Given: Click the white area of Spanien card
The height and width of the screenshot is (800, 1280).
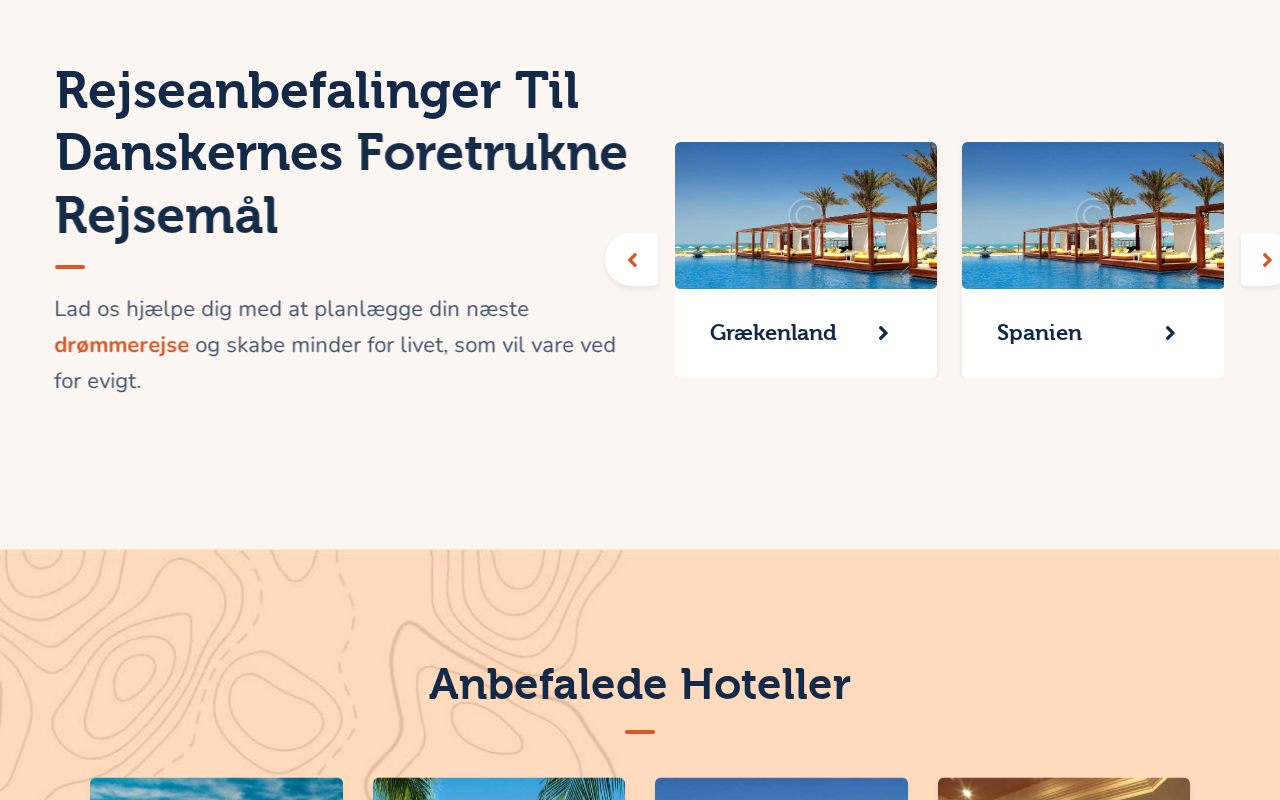Looking at the screenshot, I should (1093, 362).
